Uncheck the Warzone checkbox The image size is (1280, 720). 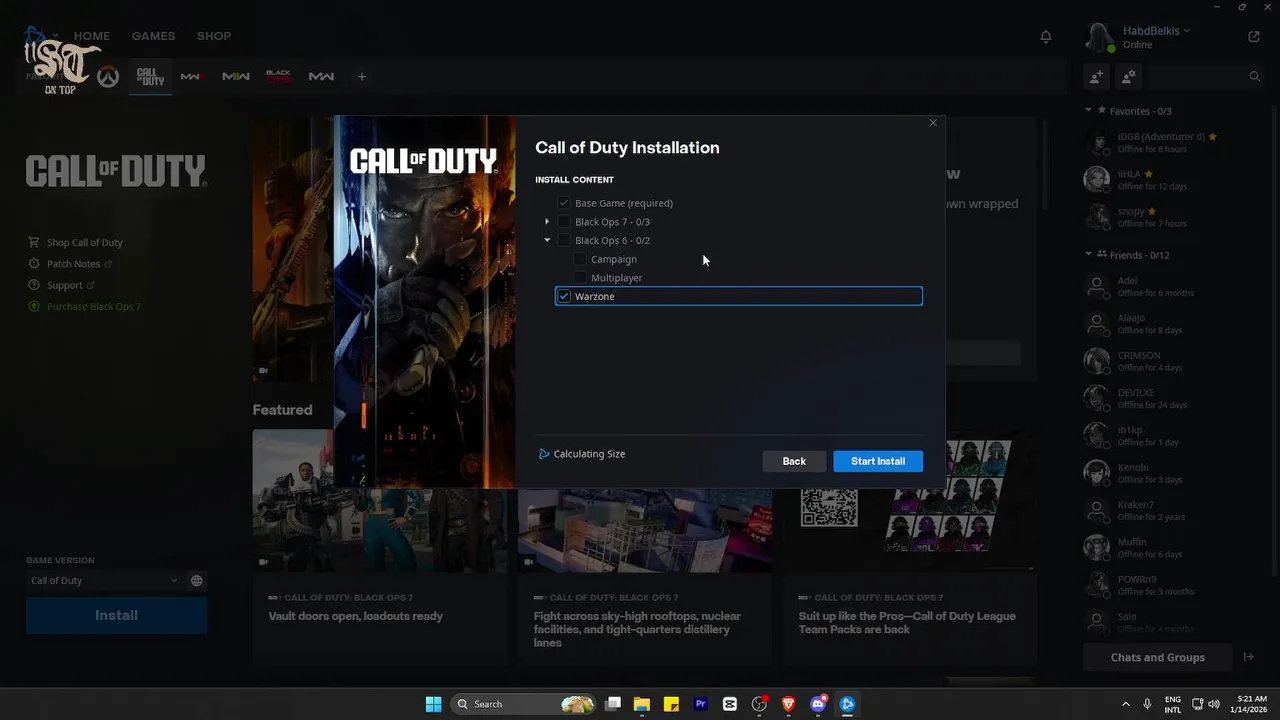(x=564, y=296)
